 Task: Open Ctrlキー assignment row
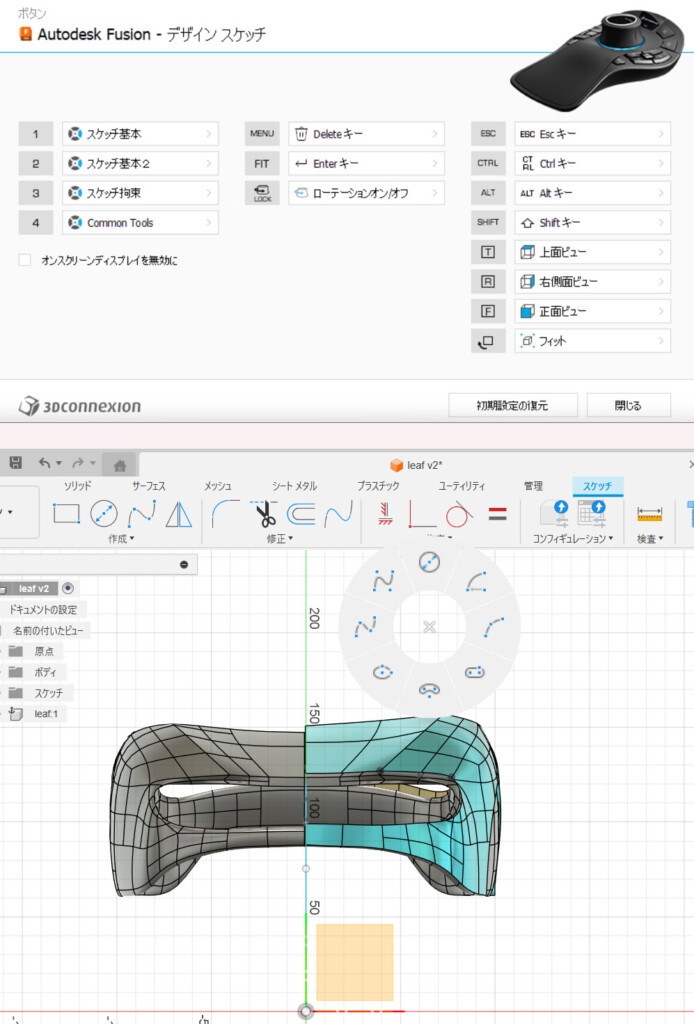tap(593, 163)
